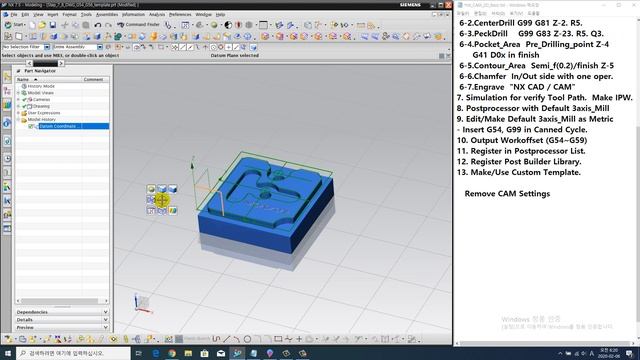This screenshot has height=360, width=640.
Task: Open File Explorer from the taskbar
Action: coord(188,353)
